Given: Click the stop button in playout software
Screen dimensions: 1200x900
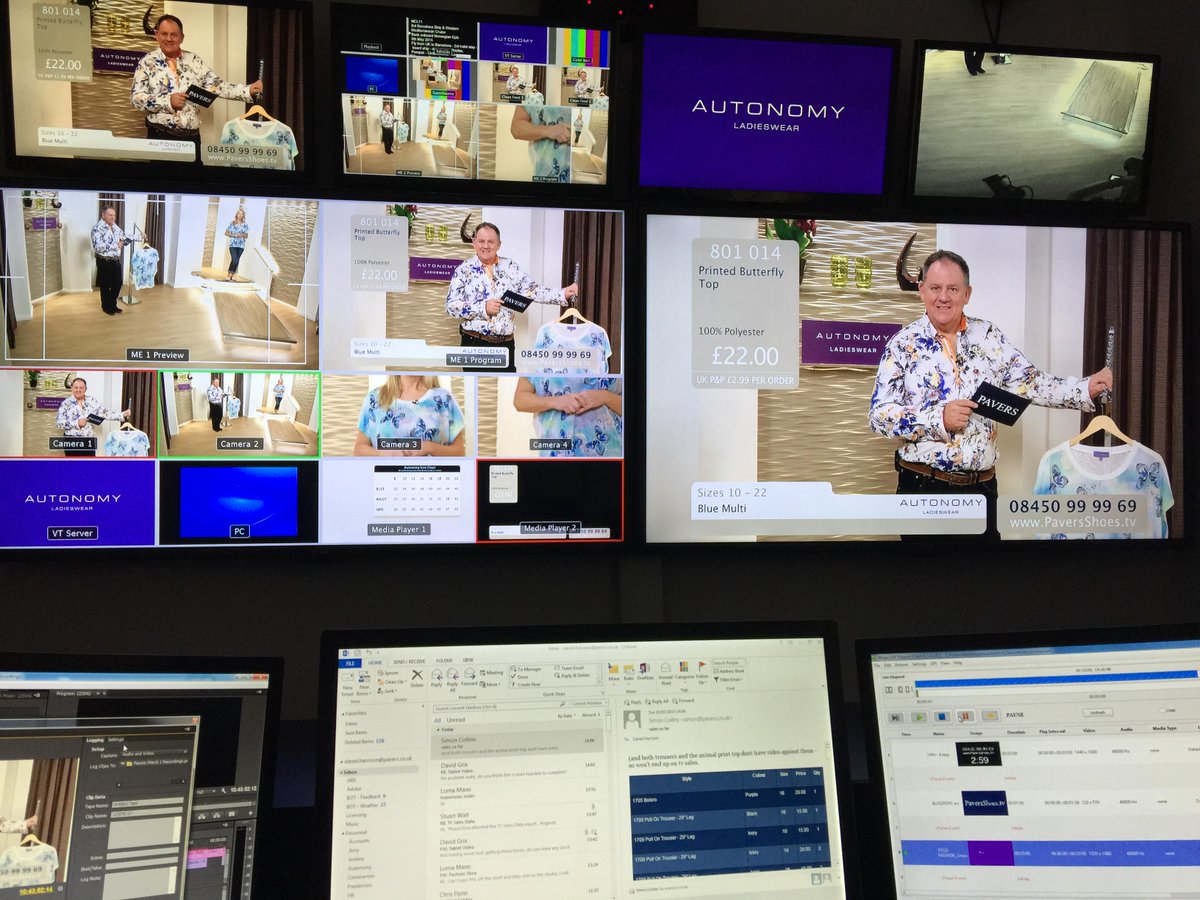Looking at the screenshot, I should click(942, 716).
